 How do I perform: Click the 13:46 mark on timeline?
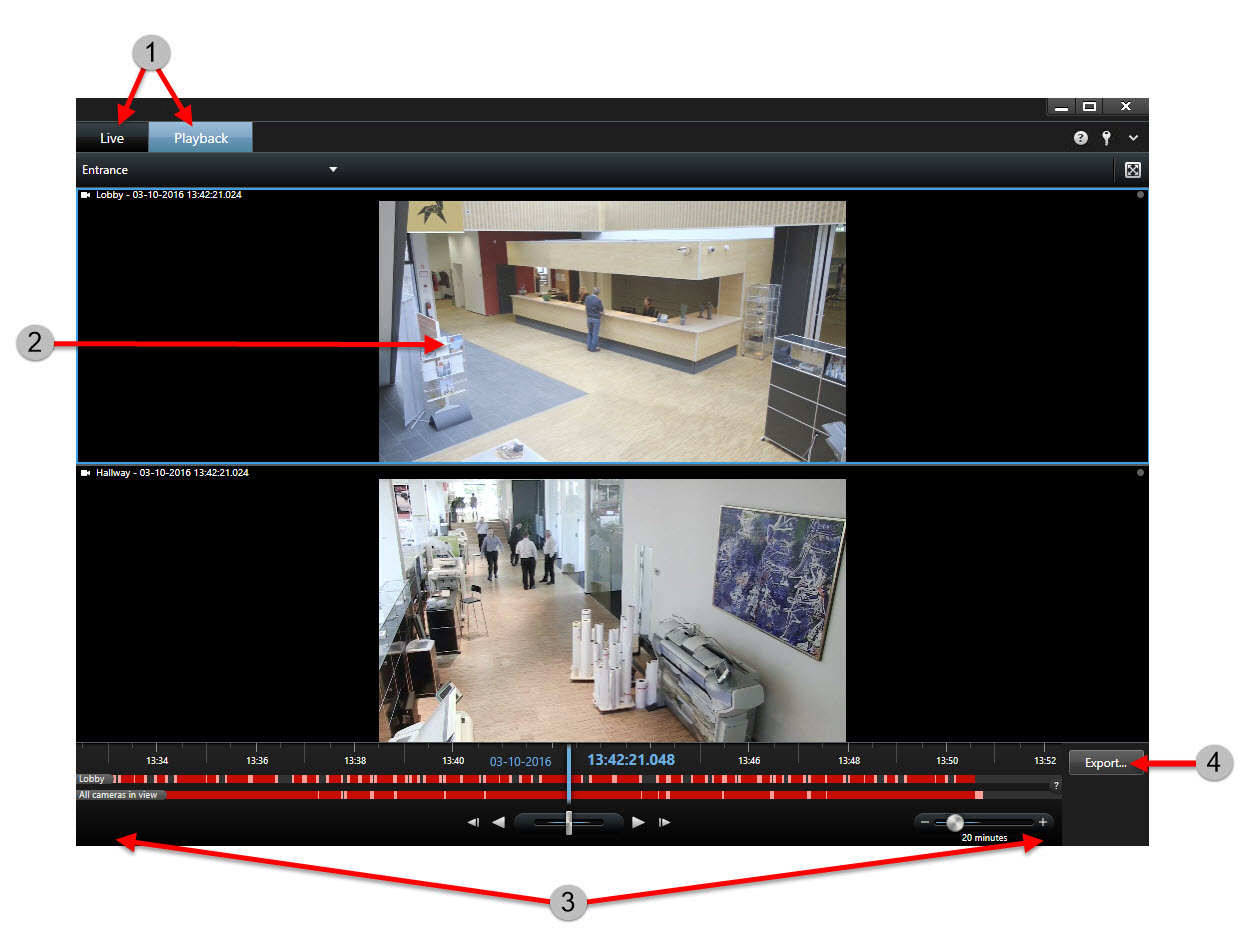pyautogui.click(x=749, y=761)
